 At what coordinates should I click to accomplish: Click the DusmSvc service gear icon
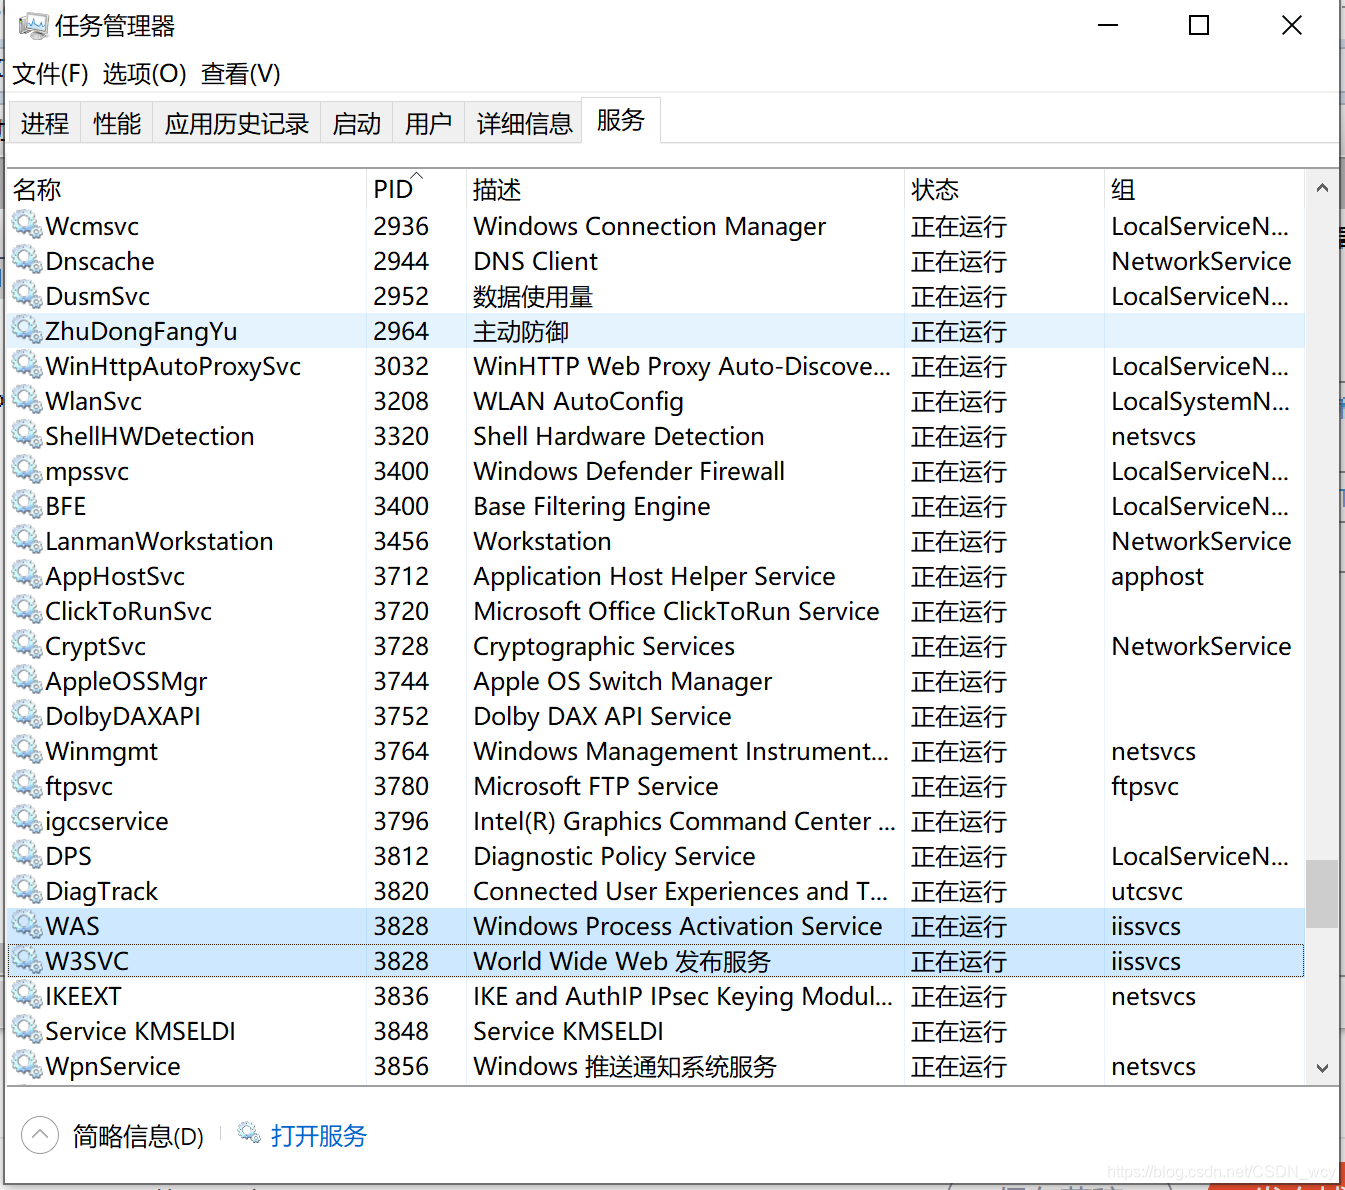[26, 294]
